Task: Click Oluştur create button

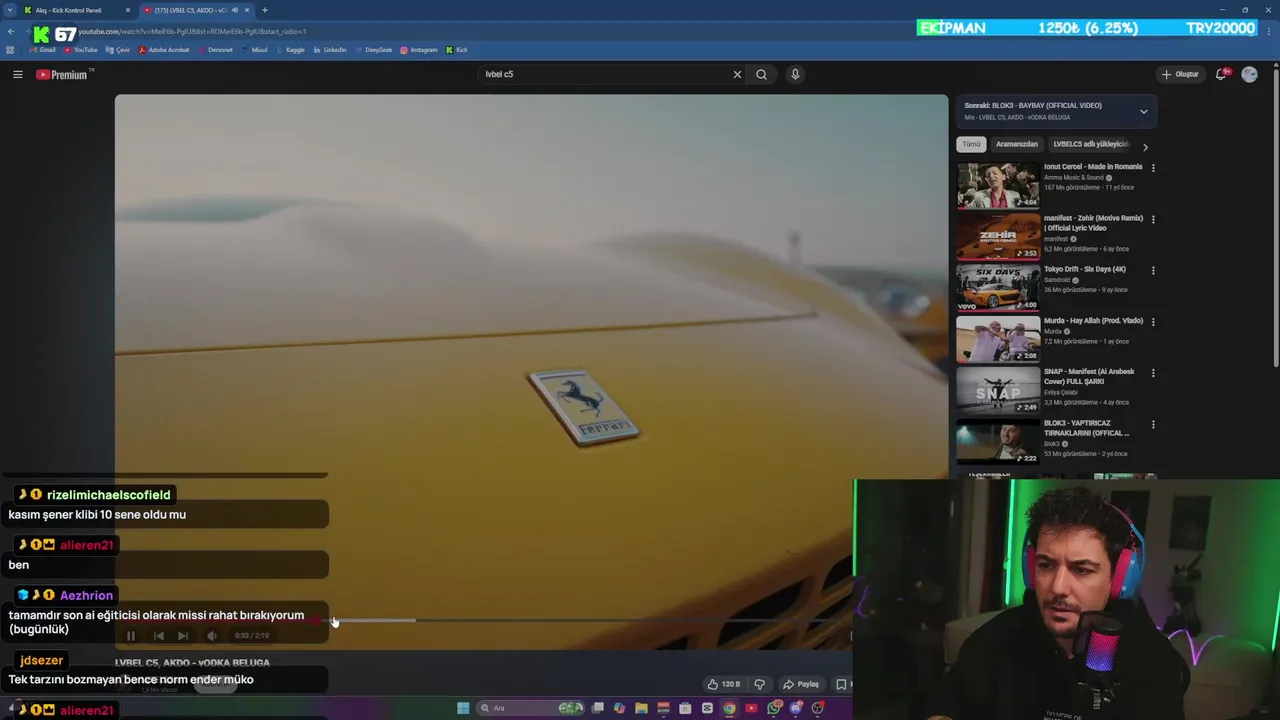Action: (x=1180, y=74)
